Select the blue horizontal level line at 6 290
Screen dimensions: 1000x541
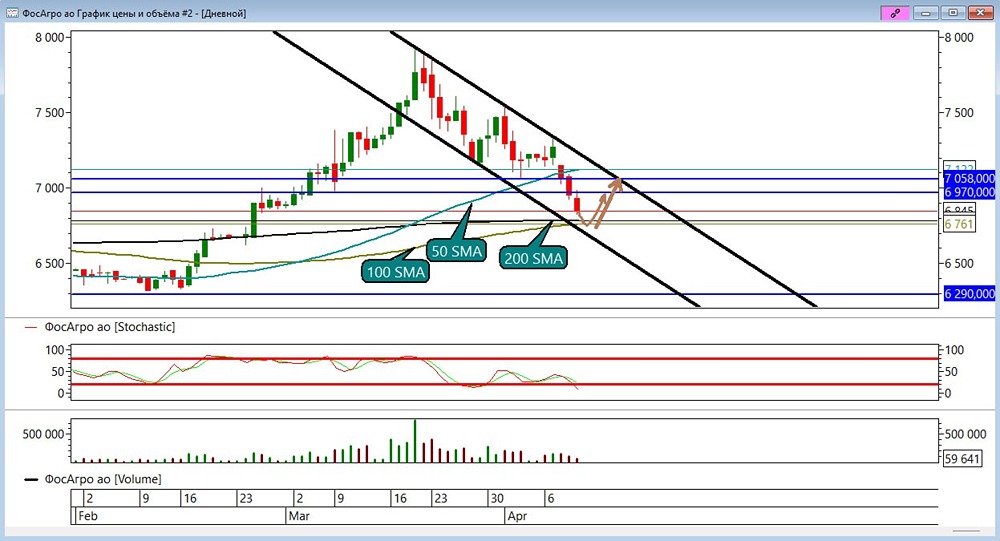tap(504, 294)
